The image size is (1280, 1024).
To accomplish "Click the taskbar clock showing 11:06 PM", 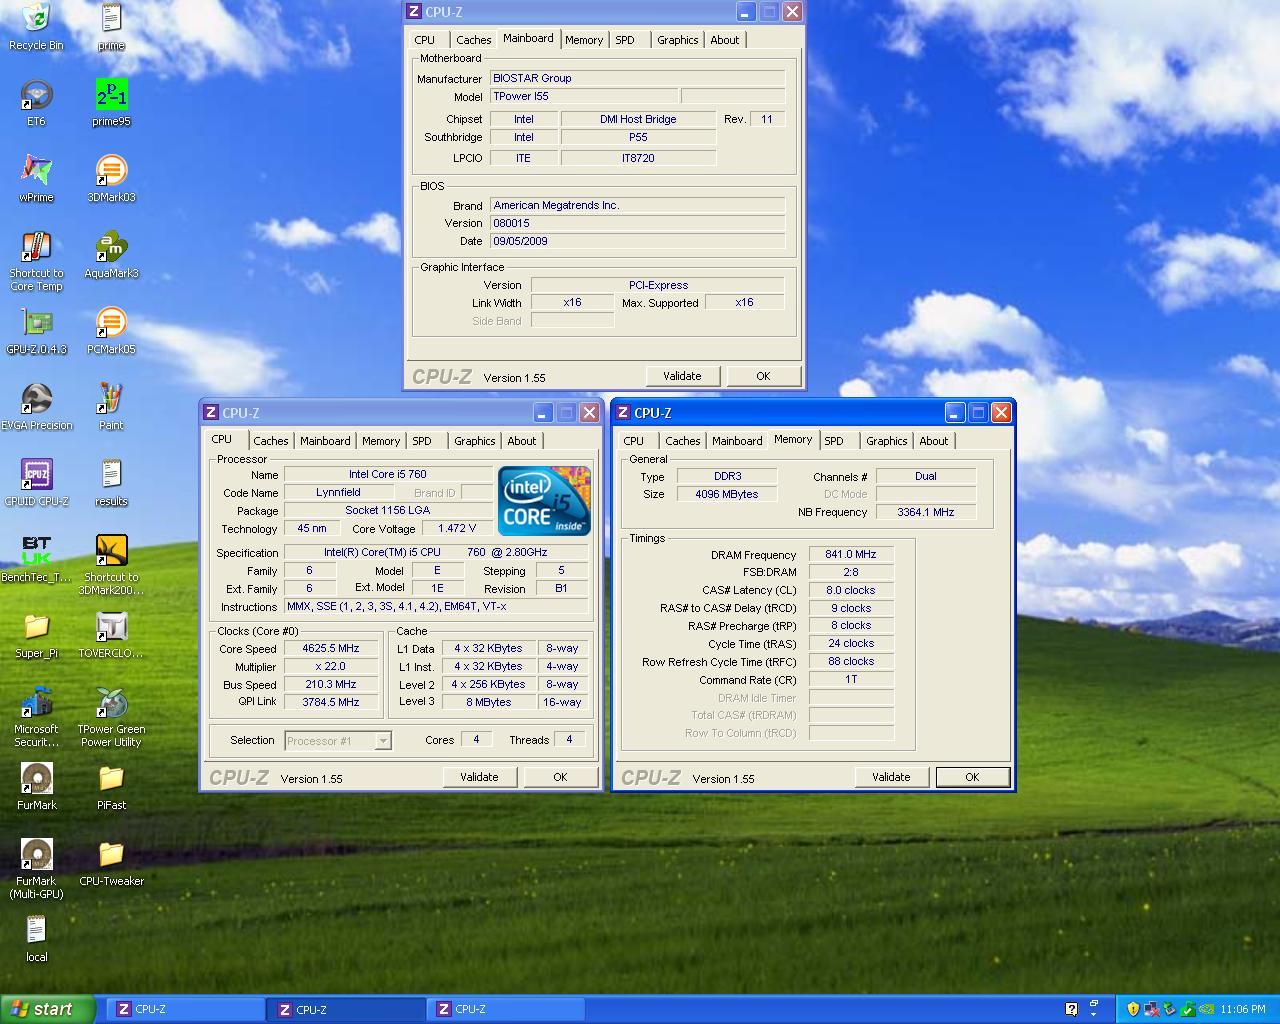I will pos(1243,1009).
